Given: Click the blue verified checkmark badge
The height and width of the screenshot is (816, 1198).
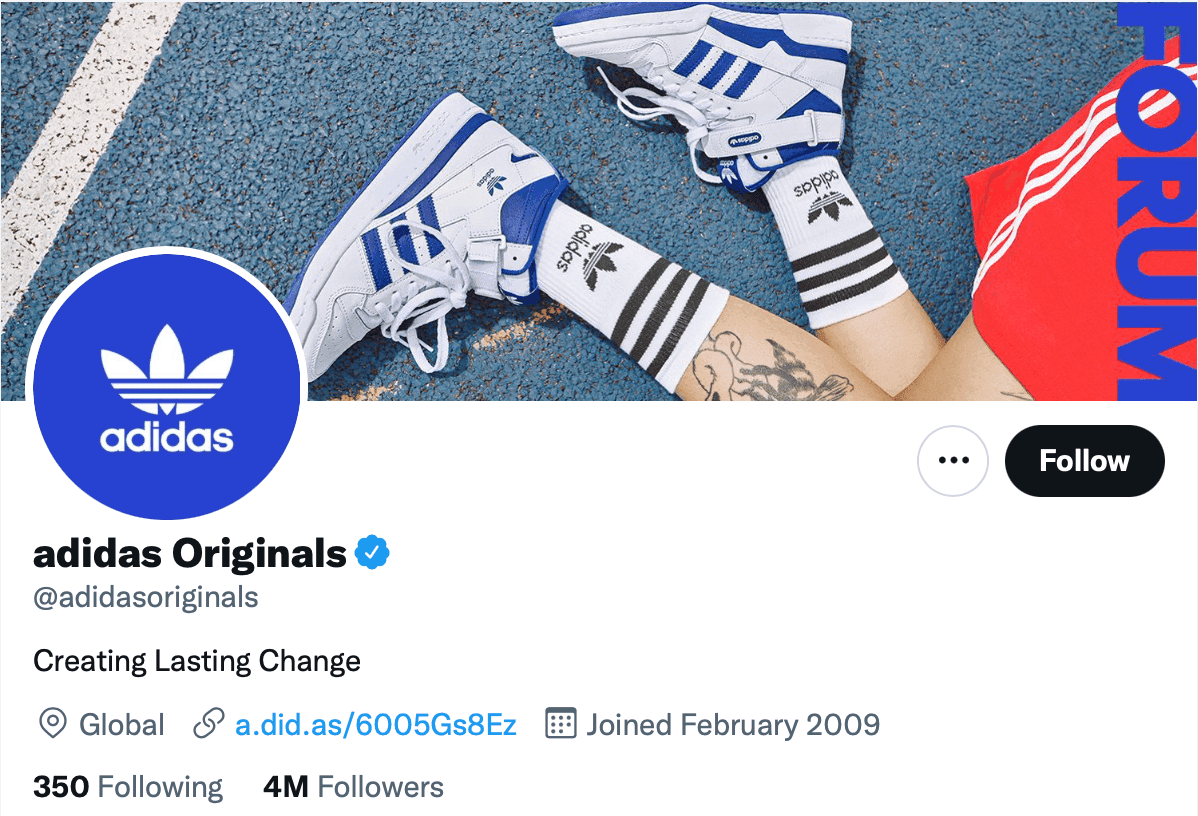Looking at the screenshot, I should tap(374, 552).
